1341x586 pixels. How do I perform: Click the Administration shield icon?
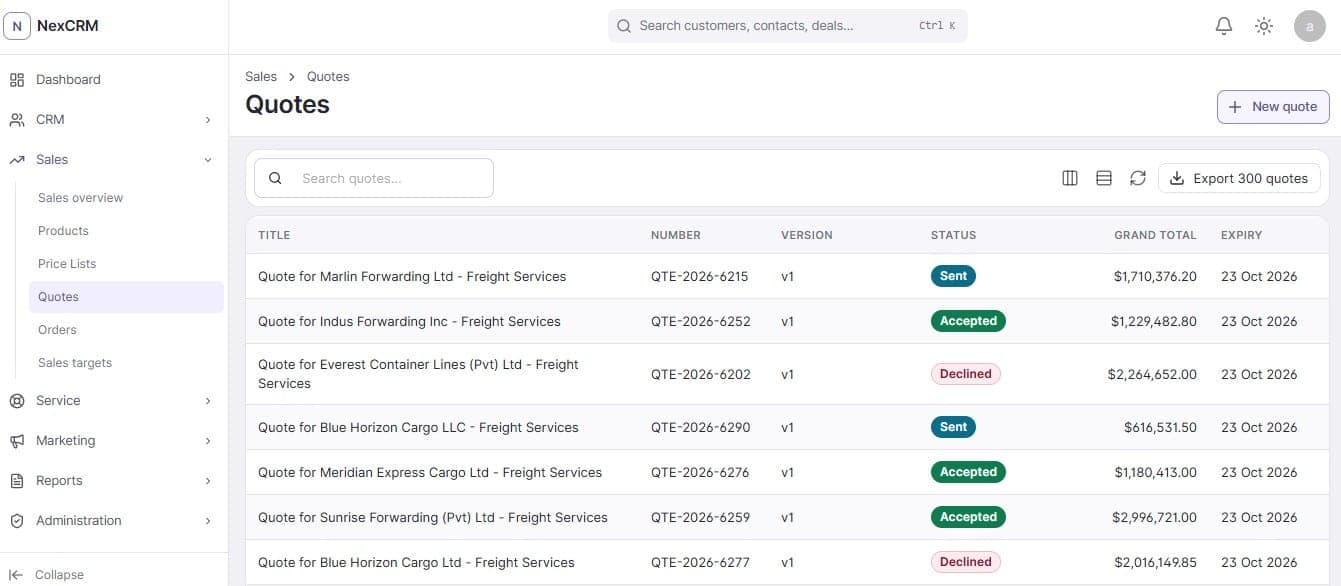(17, 521)
